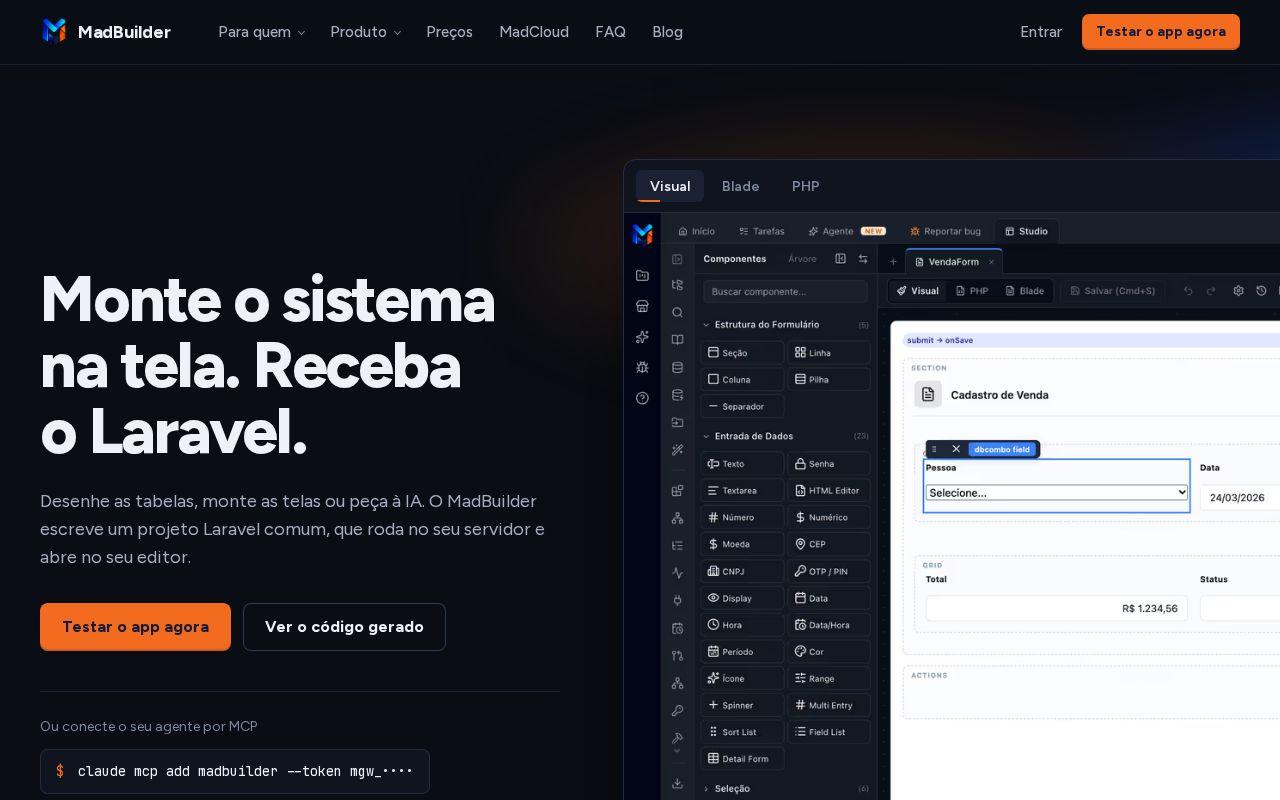
Task: Click the projects folder icon in left rail
Action: coord(642,275)
